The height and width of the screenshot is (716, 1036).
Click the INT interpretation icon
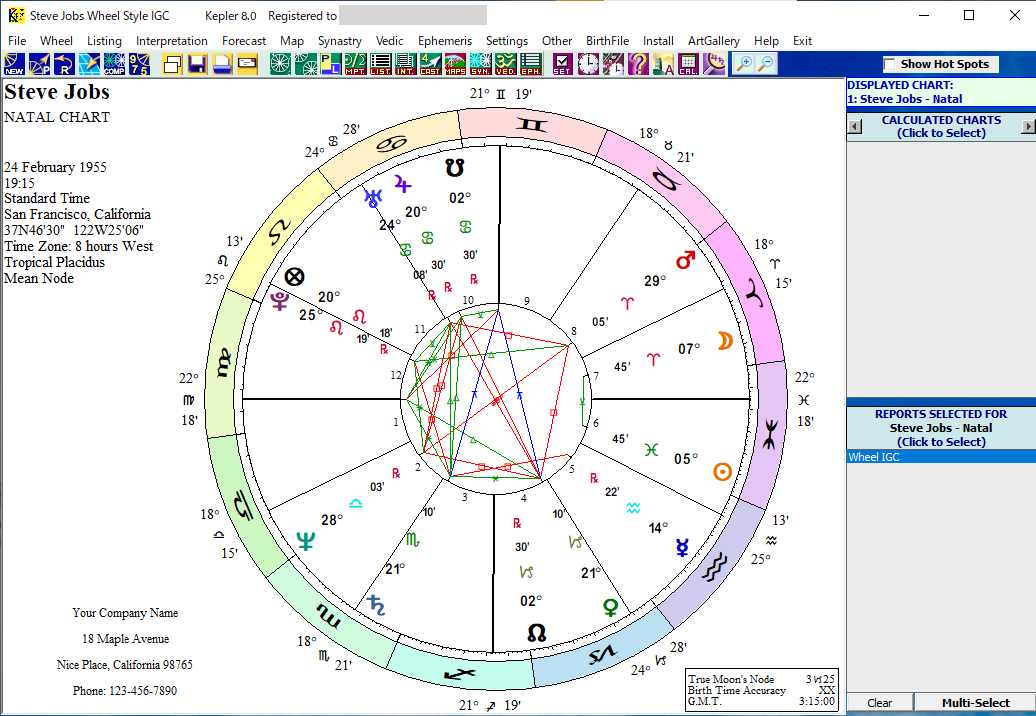tap(406, 64)
